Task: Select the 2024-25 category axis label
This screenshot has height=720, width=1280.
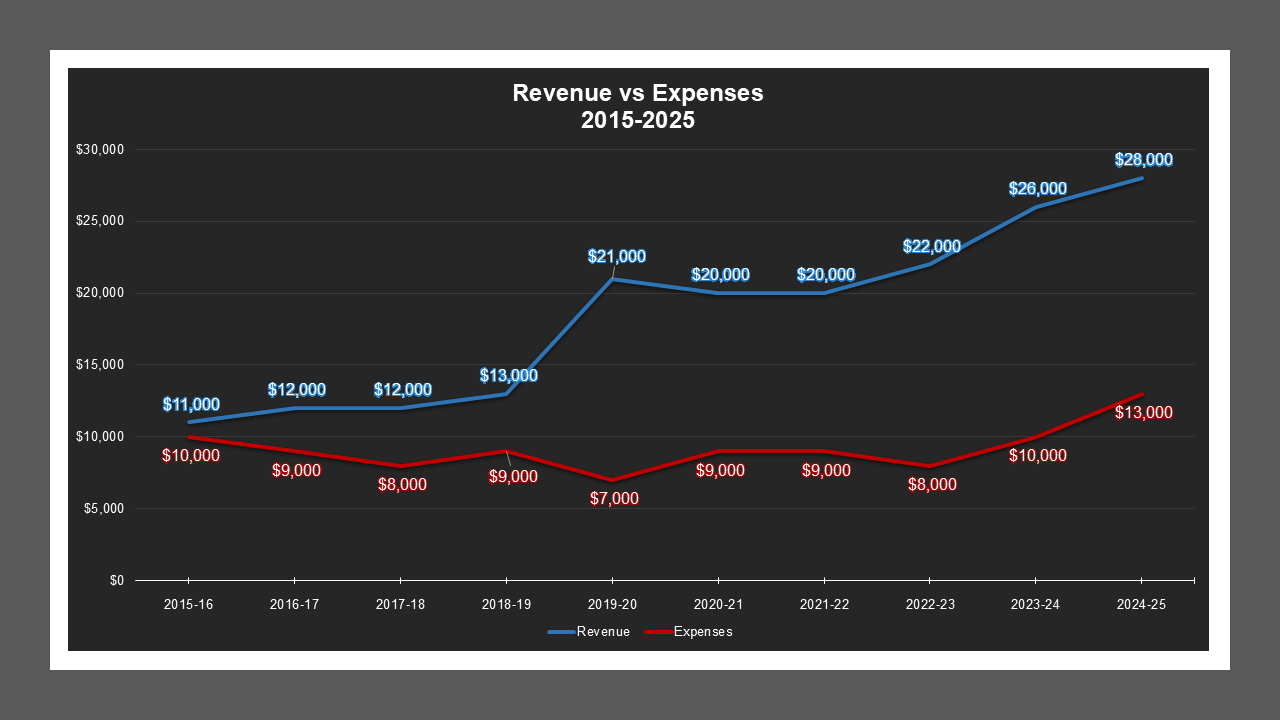Action: tap(1141, 603)
